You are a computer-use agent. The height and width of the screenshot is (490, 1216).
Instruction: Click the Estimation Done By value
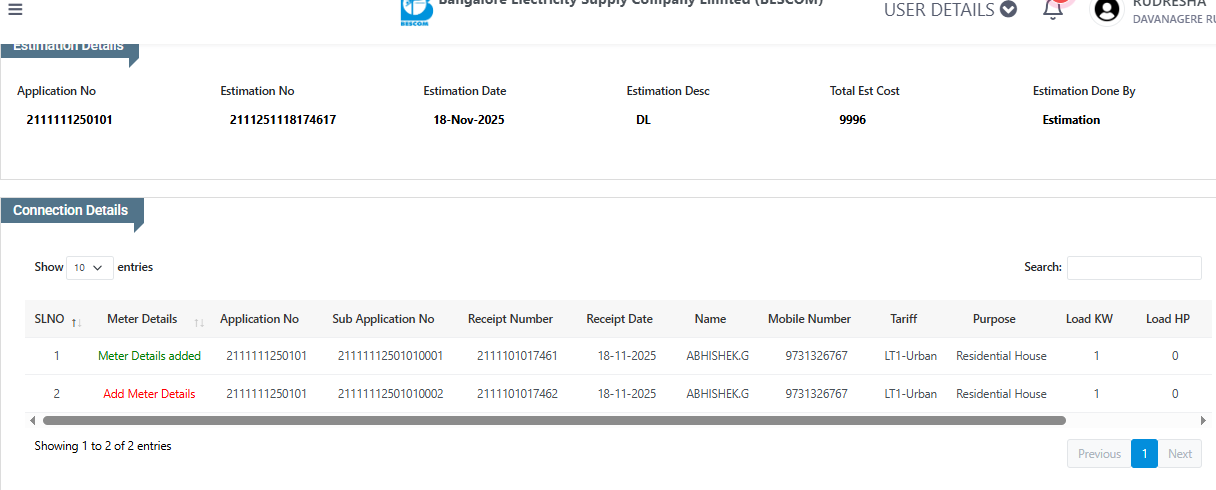(1071, 120)
